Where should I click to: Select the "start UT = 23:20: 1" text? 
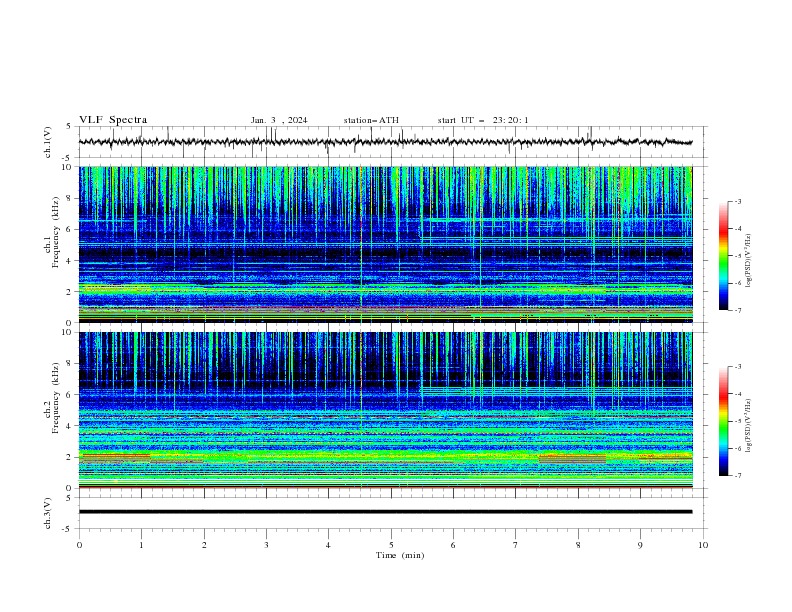[x=483, y=120]
